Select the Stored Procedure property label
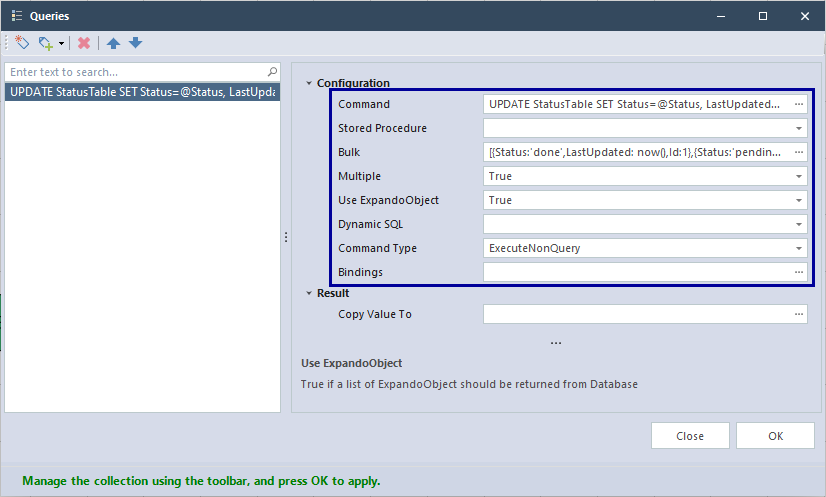The width and height of the screenshot is (826, 497). [382, 128]
